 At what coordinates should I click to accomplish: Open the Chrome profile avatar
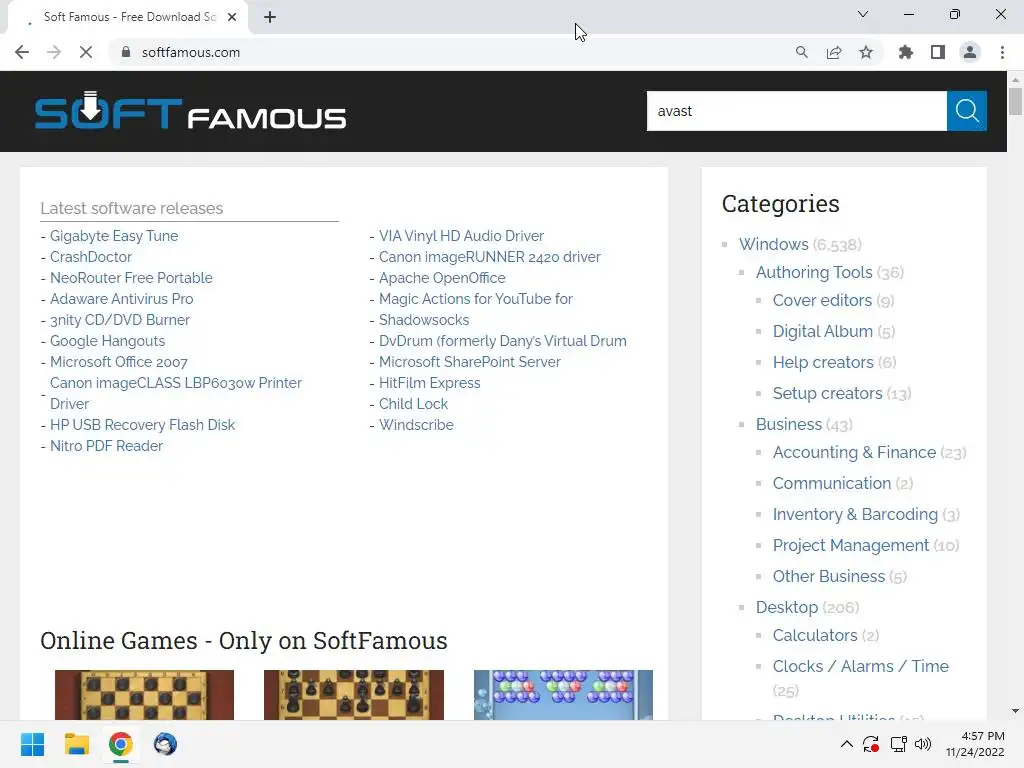pyautogui.click(x=970, y=52)
